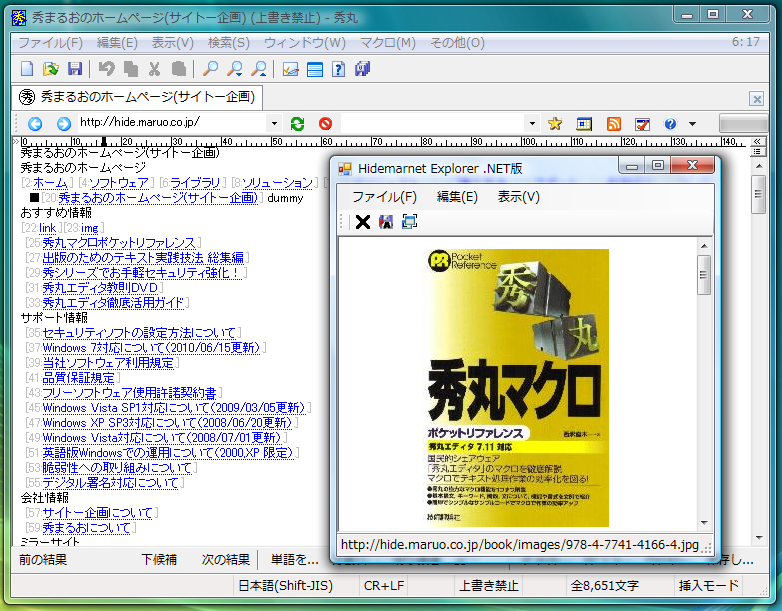Screen dimensions: 782x611
Task: Click the yellow star favorites icon
Action: click(x=555, y=123)
